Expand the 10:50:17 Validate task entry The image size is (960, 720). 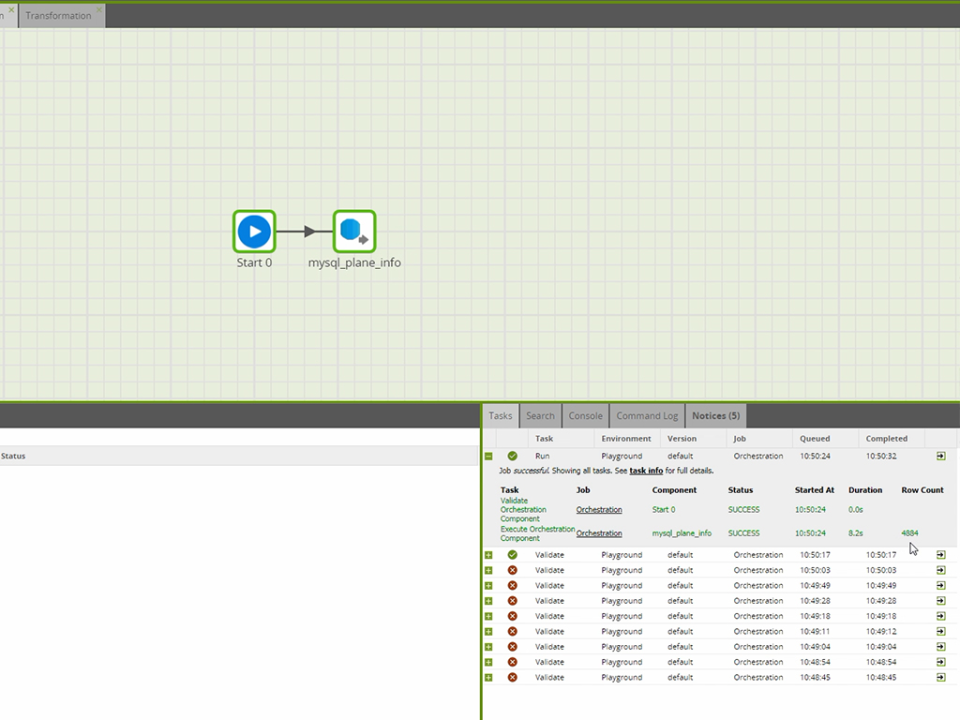[488, 554]
